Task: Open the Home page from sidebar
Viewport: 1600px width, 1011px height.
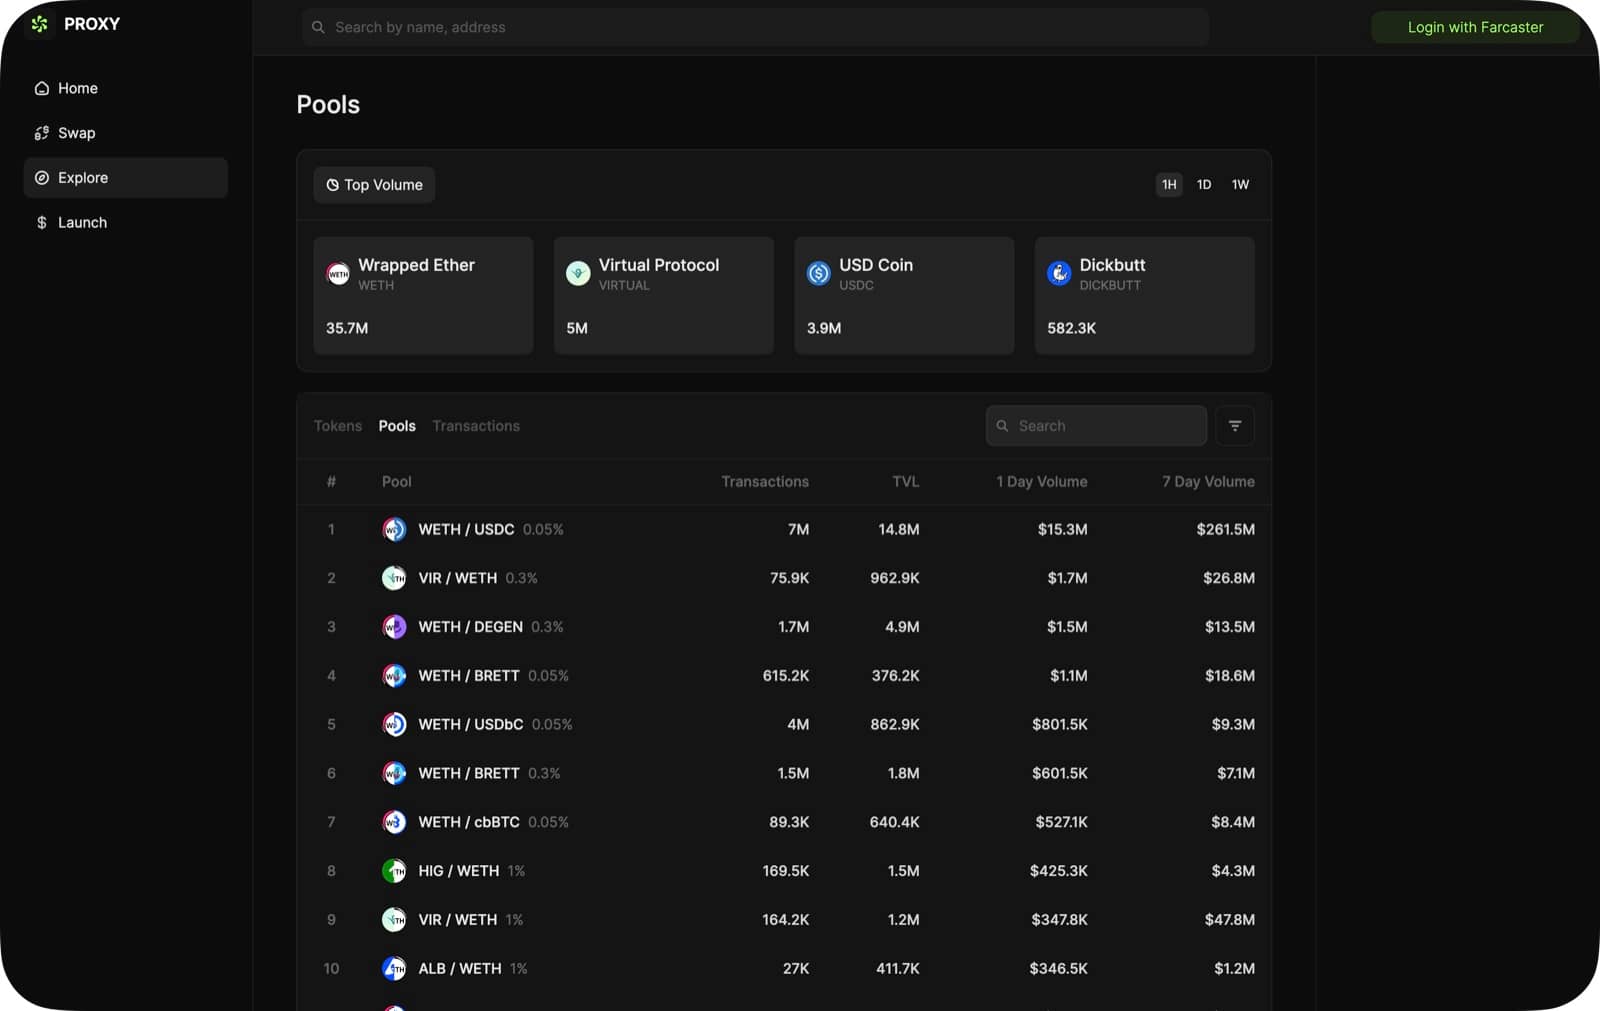Action: (x=125, y=88)
